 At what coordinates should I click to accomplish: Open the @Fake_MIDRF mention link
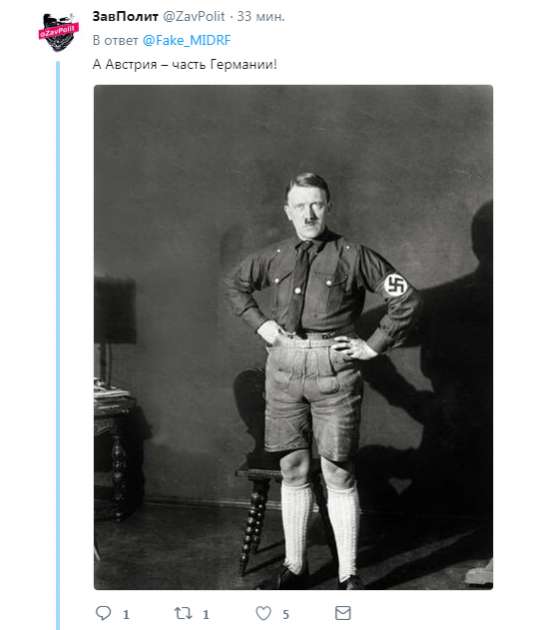[187, 41]
